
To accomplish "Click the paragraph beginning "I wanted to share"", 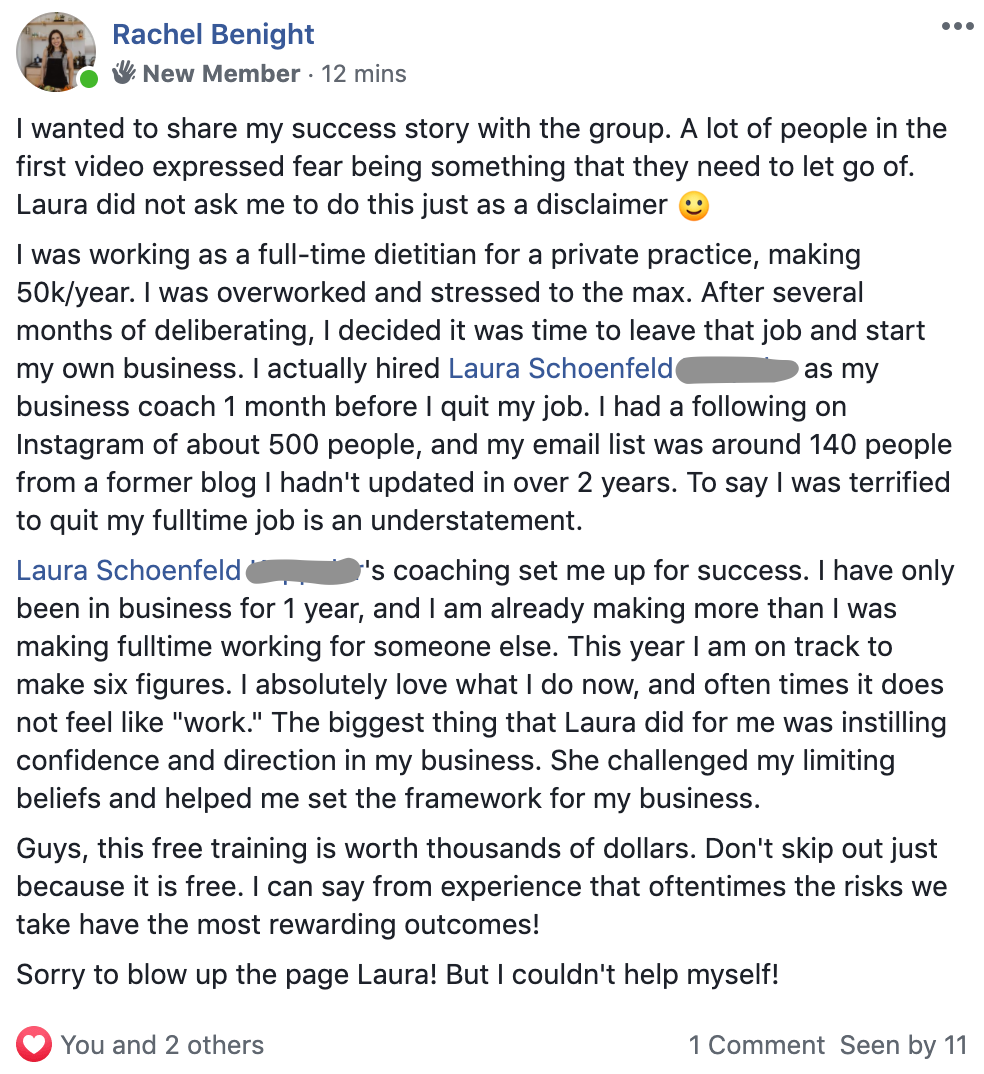I will pos(481,167).
